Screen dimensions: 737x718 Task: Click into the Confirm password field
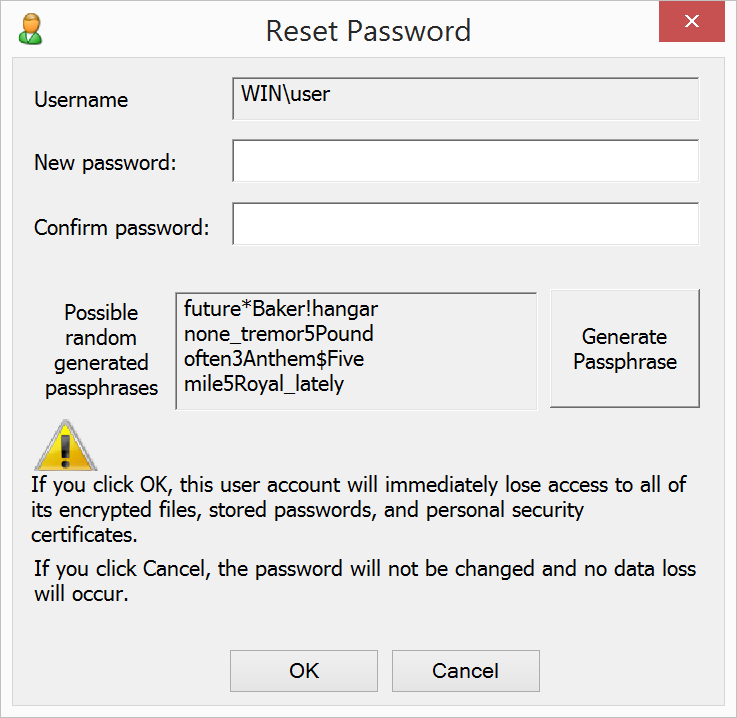(x=465, y=224)
